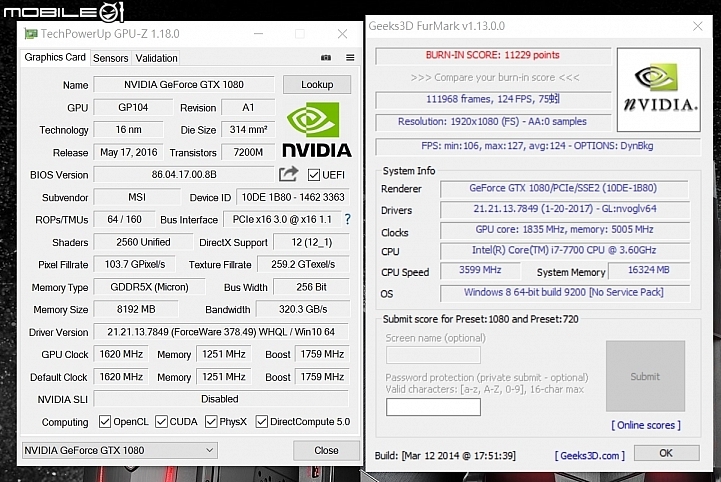Open the GPU-Z hamburger menu icon
The image size is (721, 482).
(x=350, y=57)
